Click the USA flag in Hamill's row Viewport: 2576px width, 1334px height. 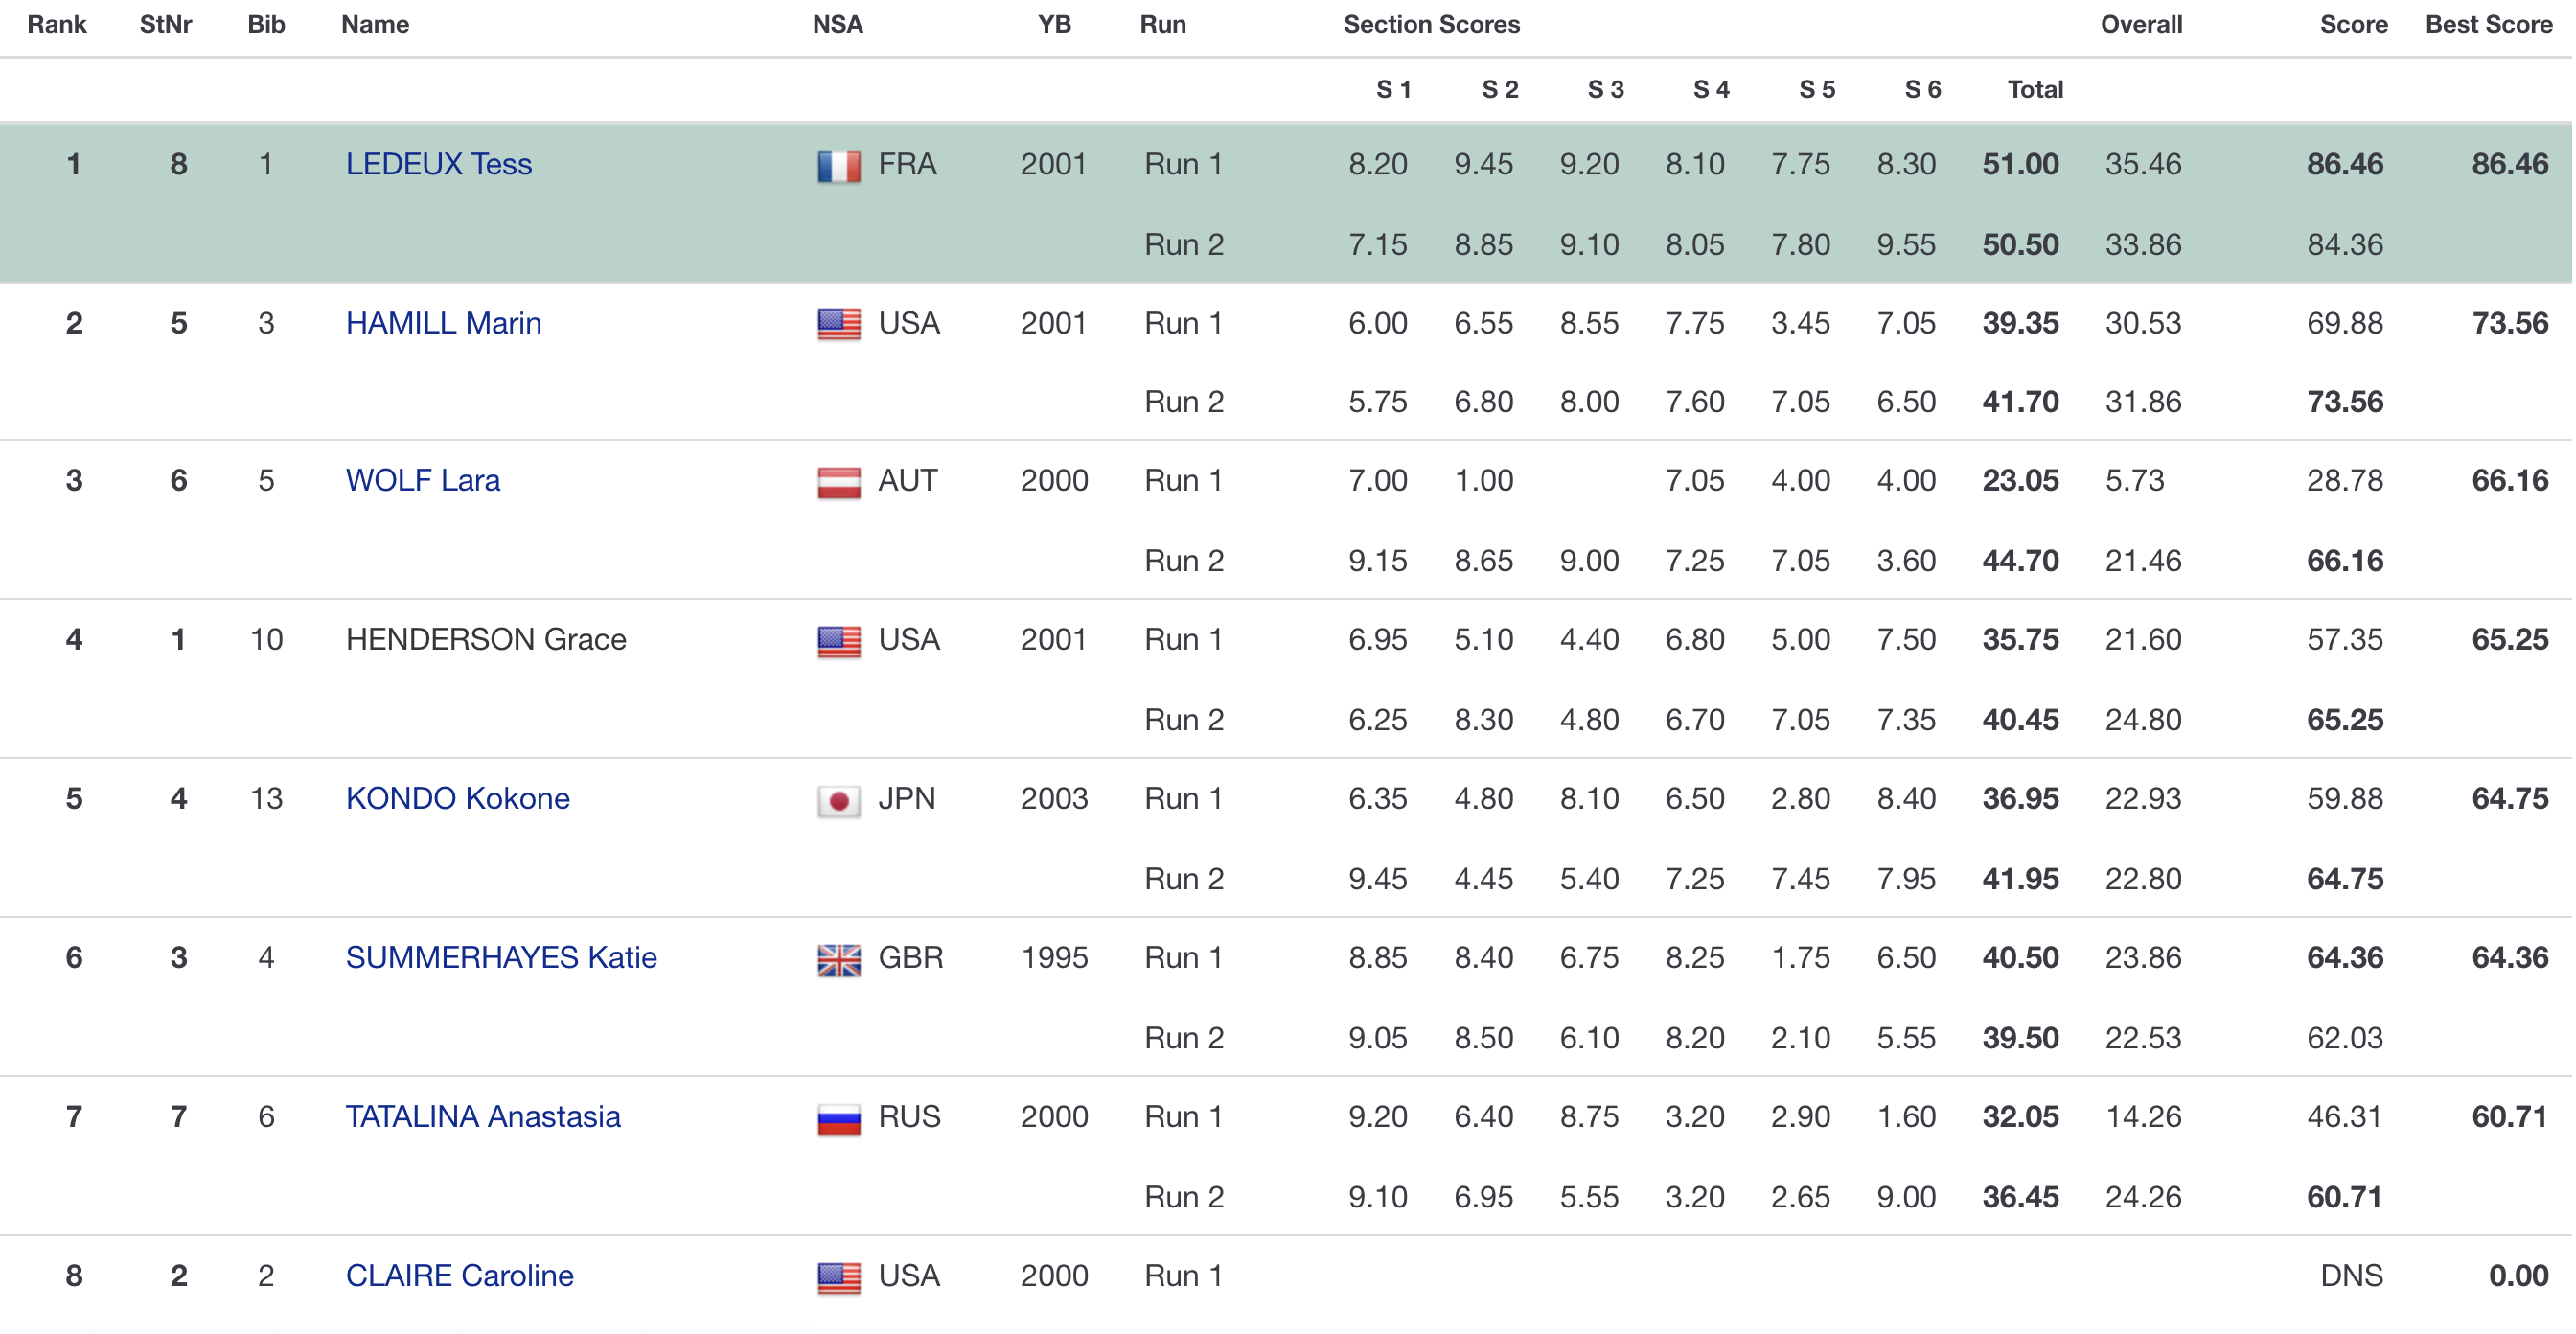[838, 324]
